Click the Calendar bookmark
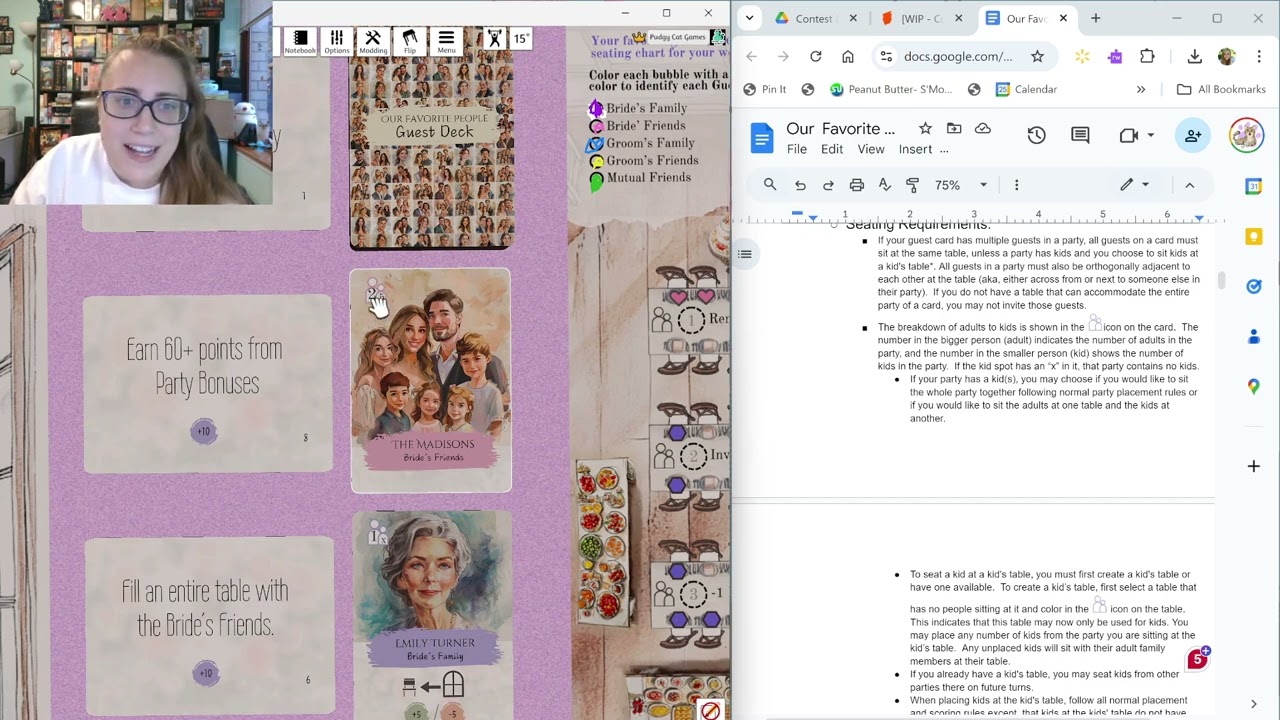Screen dimensions: 1280x720 [1027, 89]
